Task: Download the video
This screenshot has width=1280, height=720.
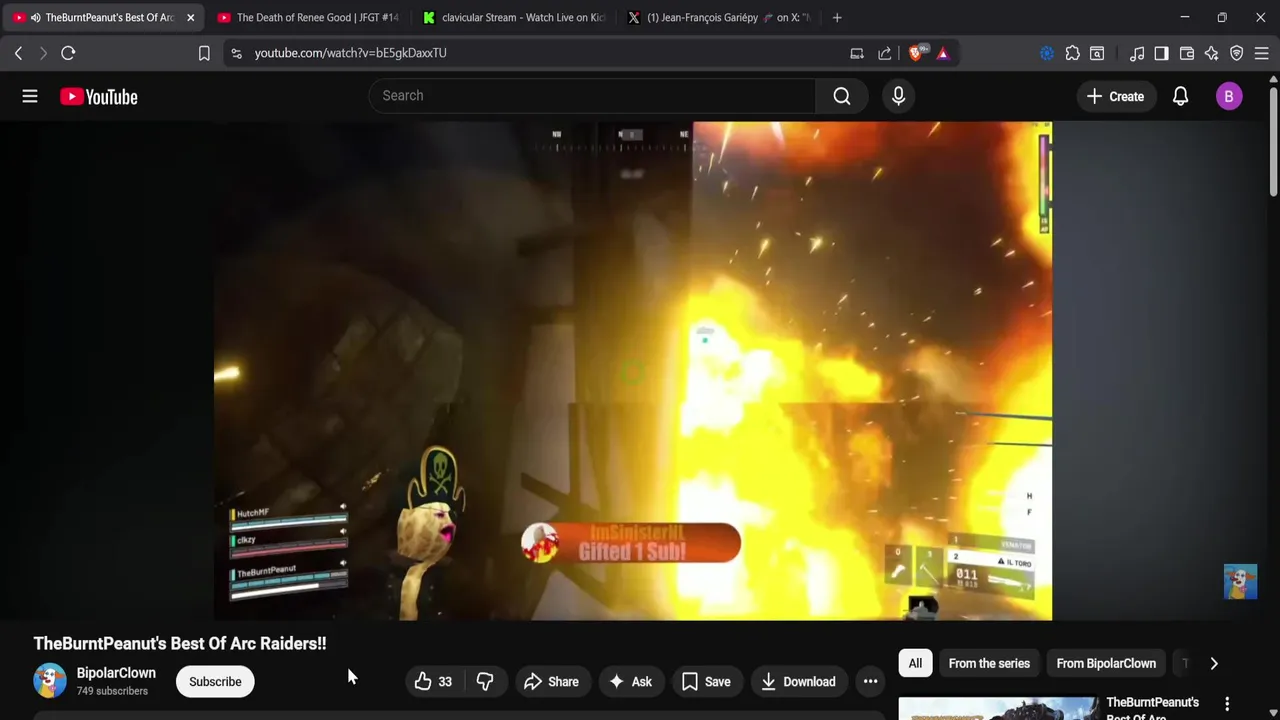Action: 798,682
